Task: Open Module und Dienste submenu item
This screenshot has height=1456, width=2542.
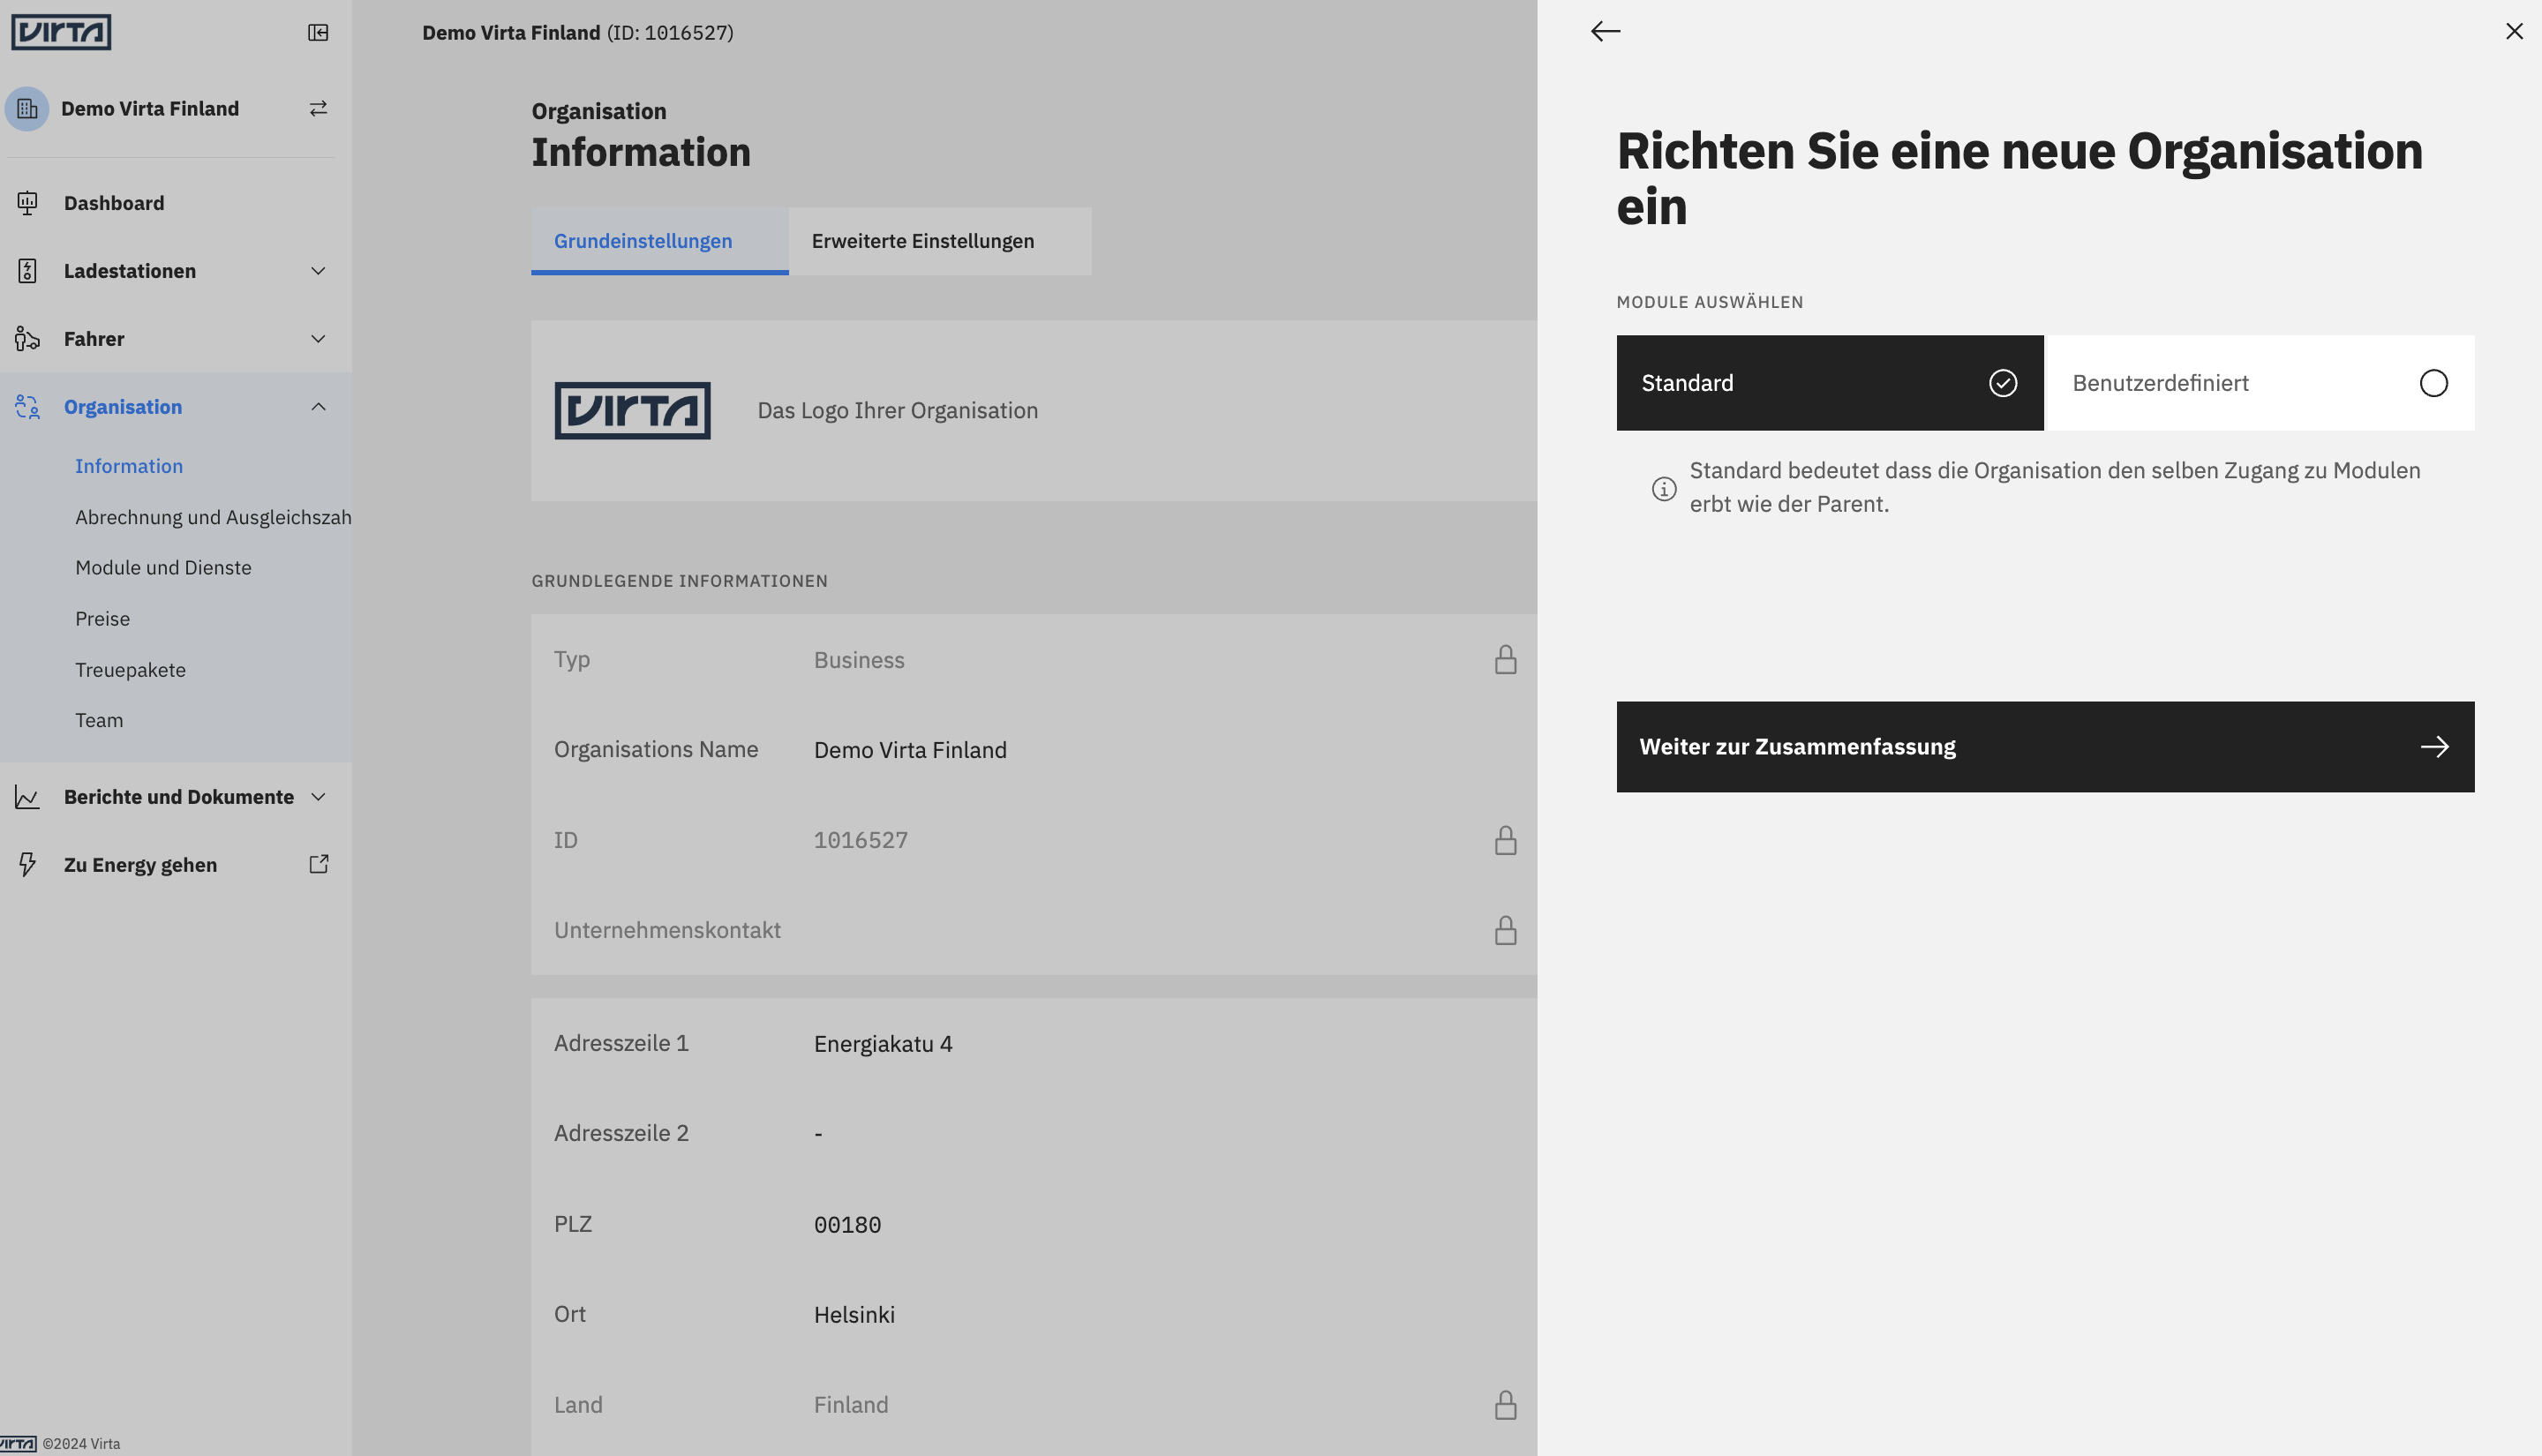Action: (163, 568)
